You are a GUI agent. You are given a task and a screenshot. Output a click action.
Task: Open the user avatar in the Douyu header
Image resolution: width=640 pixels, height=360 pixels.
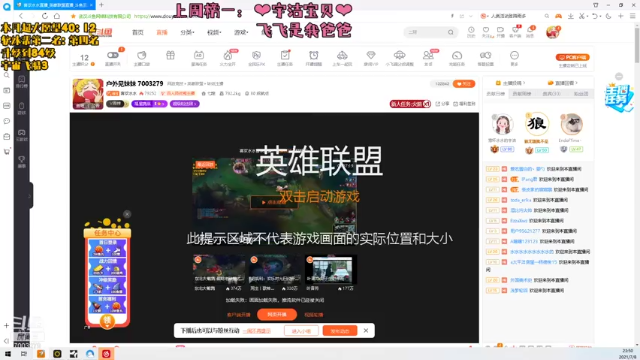click(553, 32)
